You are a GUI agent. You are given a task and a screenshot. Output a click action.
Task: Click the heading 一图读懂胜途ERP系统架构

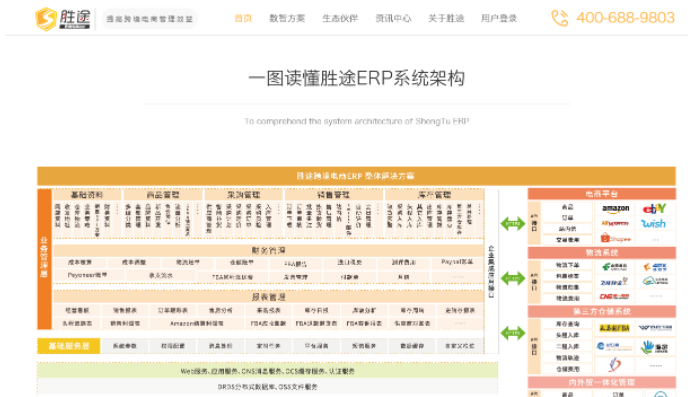356,79
